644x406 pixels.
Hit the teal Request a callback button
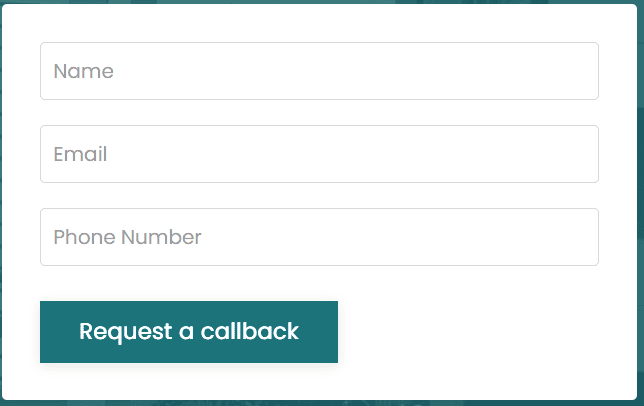189,332
